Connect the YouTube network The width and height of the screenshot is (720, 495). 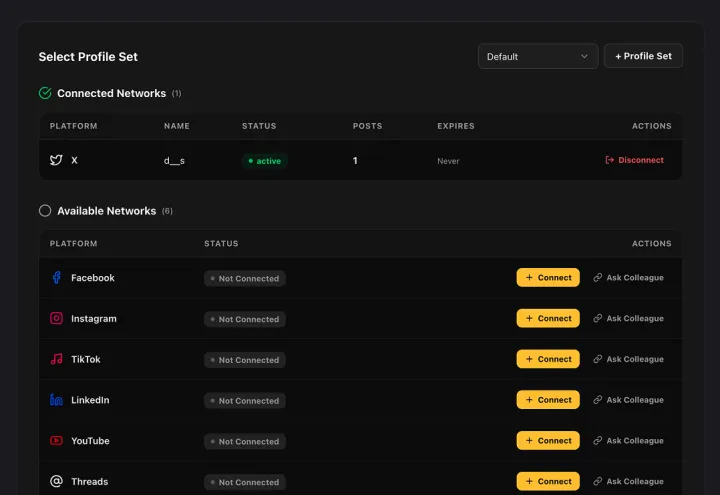point(548,440)
